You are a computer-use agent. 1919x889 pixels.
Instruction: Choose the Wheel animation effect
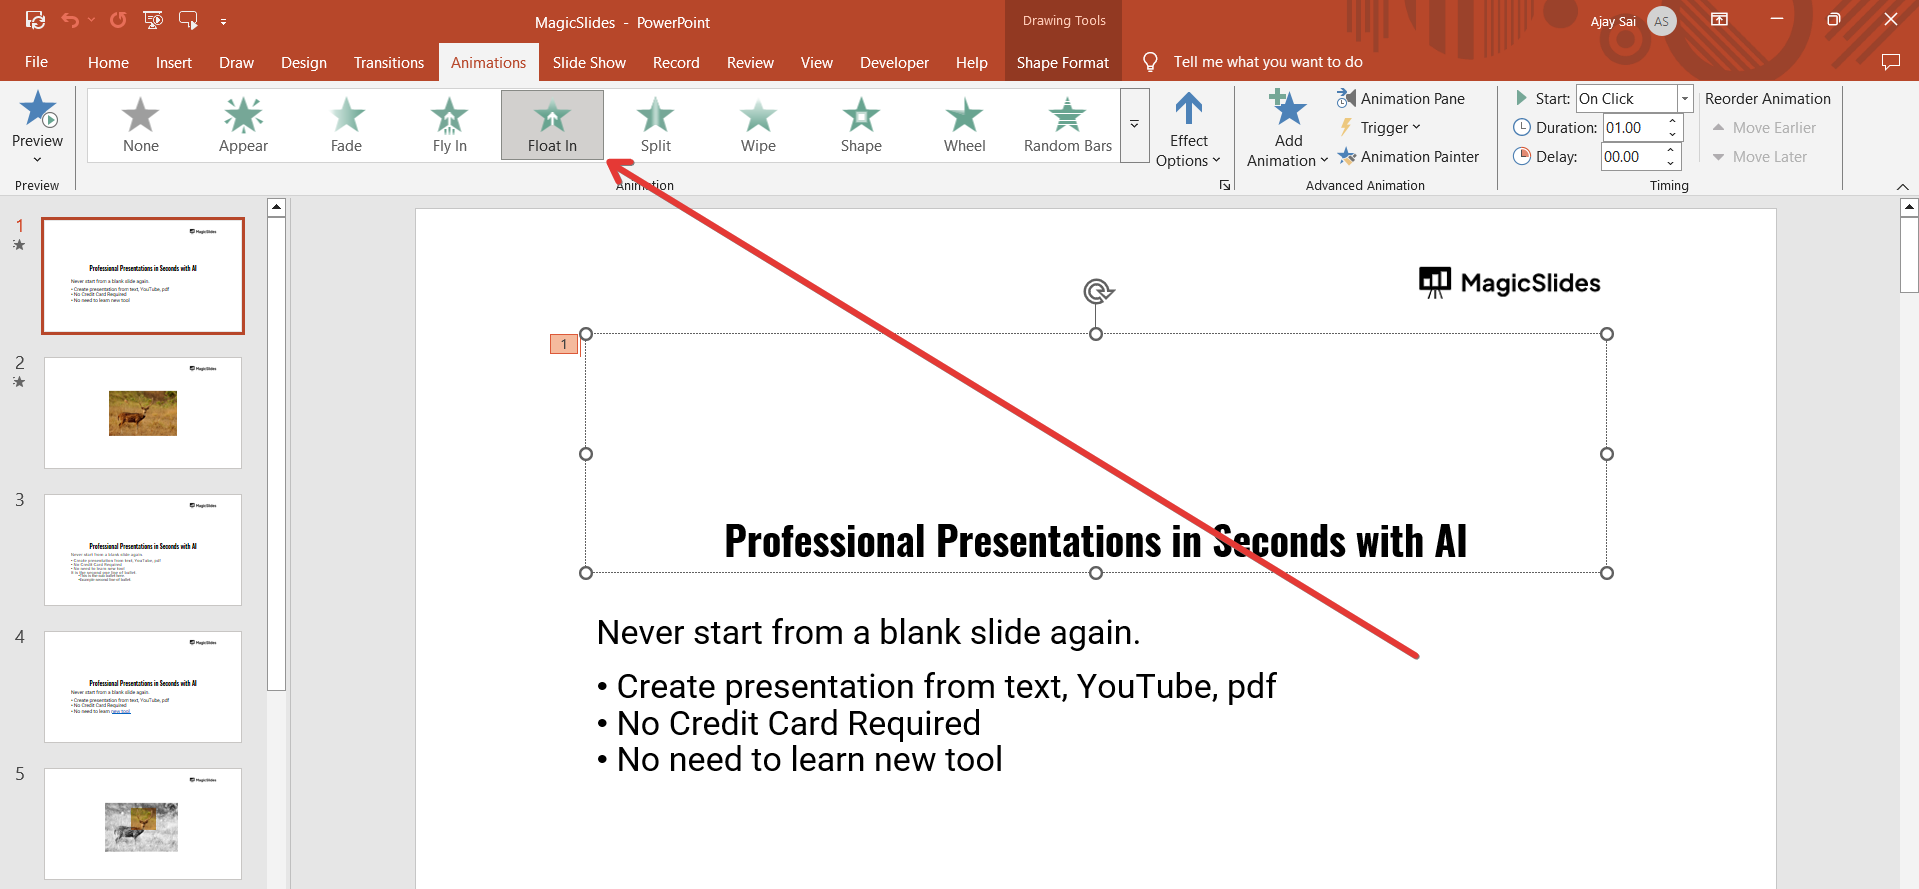pos(964,125)
